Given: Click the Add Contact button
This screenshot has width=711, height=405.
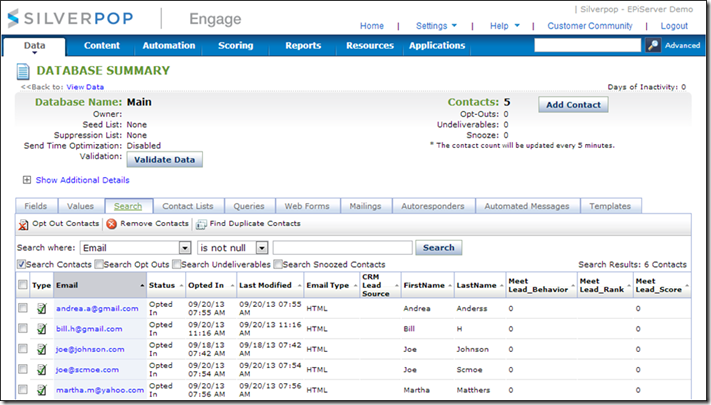Looking at the screenshot, I should point(573,105).
